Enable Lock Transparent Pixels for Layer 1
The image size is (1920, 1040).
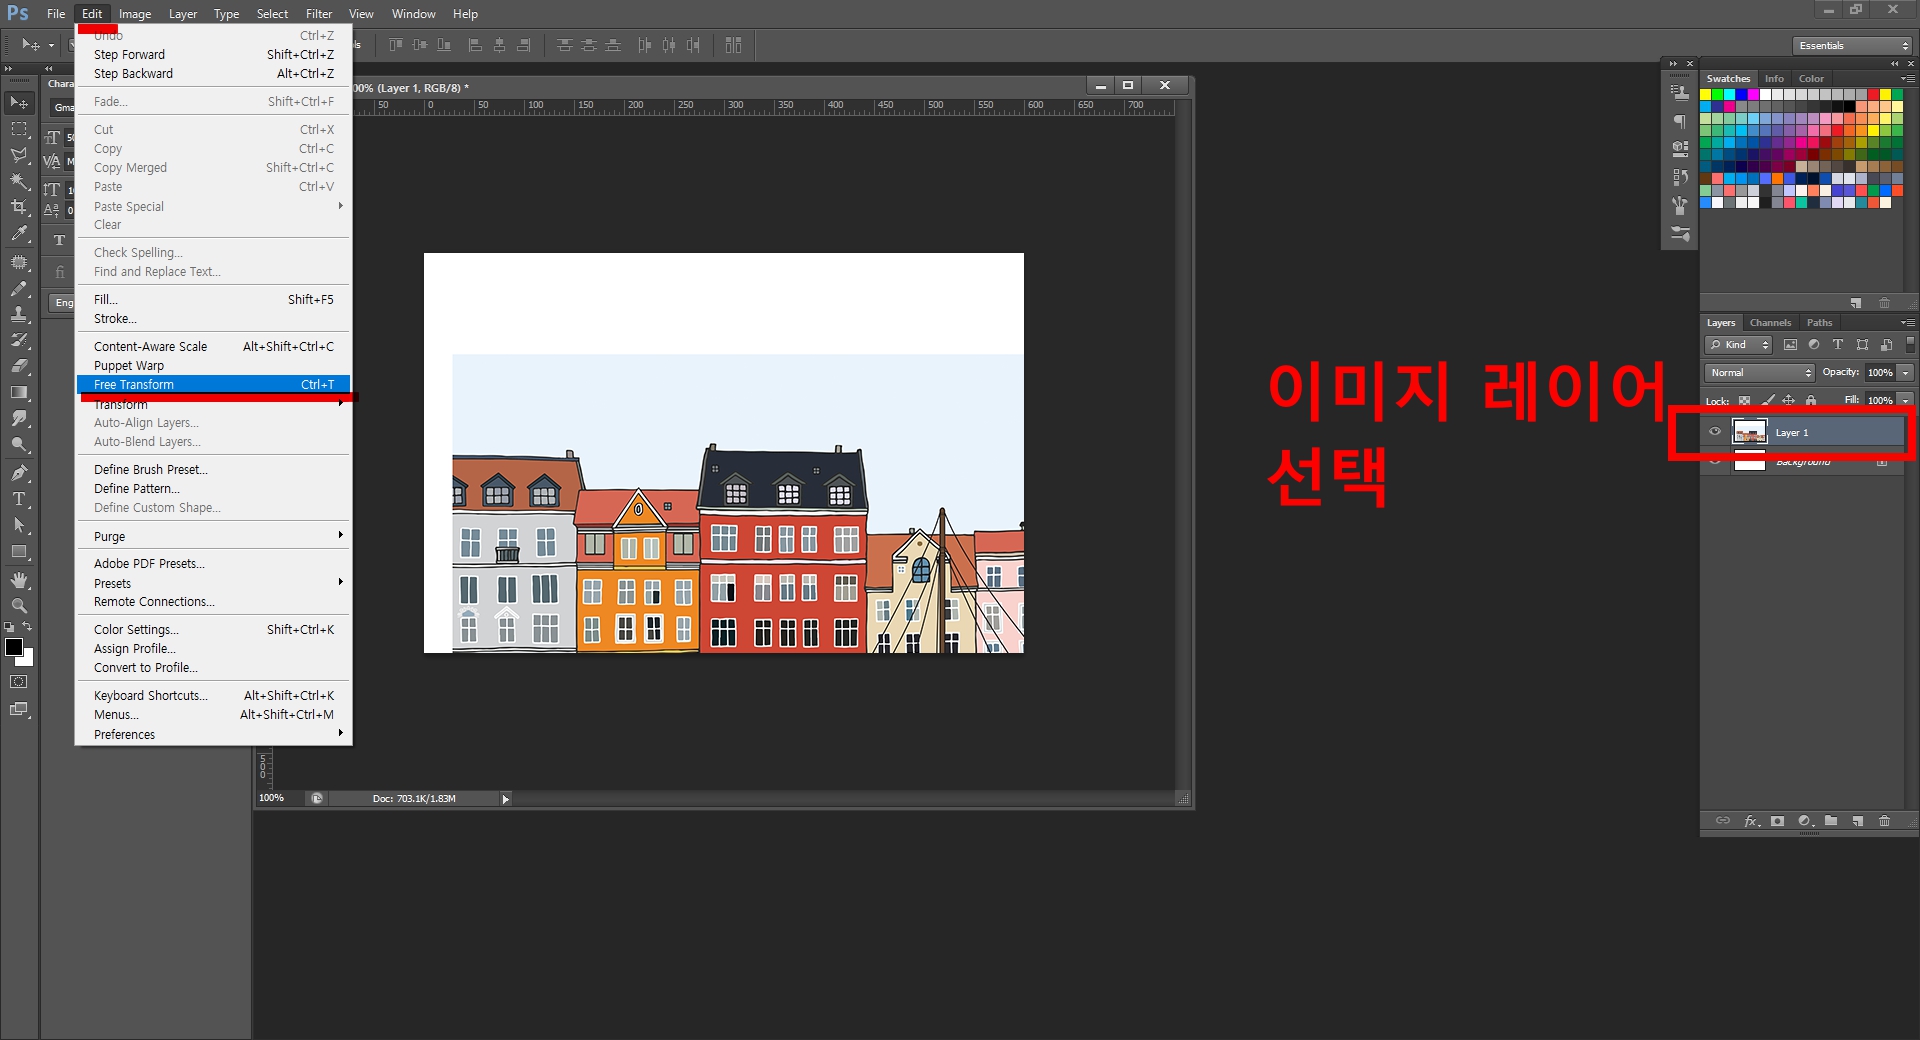tap(1743, 400)
